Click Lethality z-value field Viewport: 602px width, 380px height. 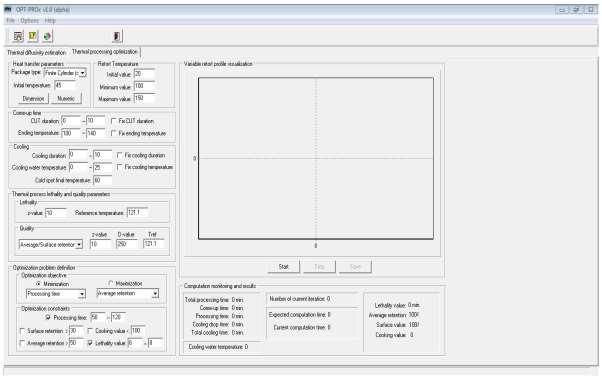point(55,213)
